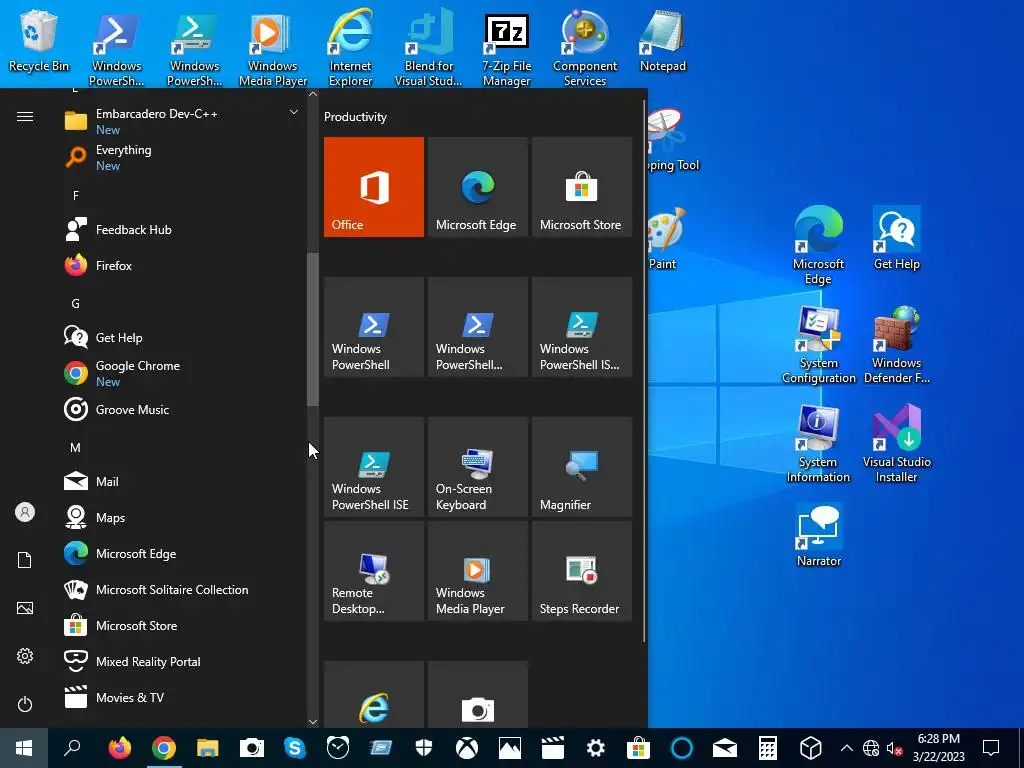The height and width of the screenshot is (768, 1024).
Task: Open Mixed Reality Portal
Action: pyautogui.click(x=182, y=662)
